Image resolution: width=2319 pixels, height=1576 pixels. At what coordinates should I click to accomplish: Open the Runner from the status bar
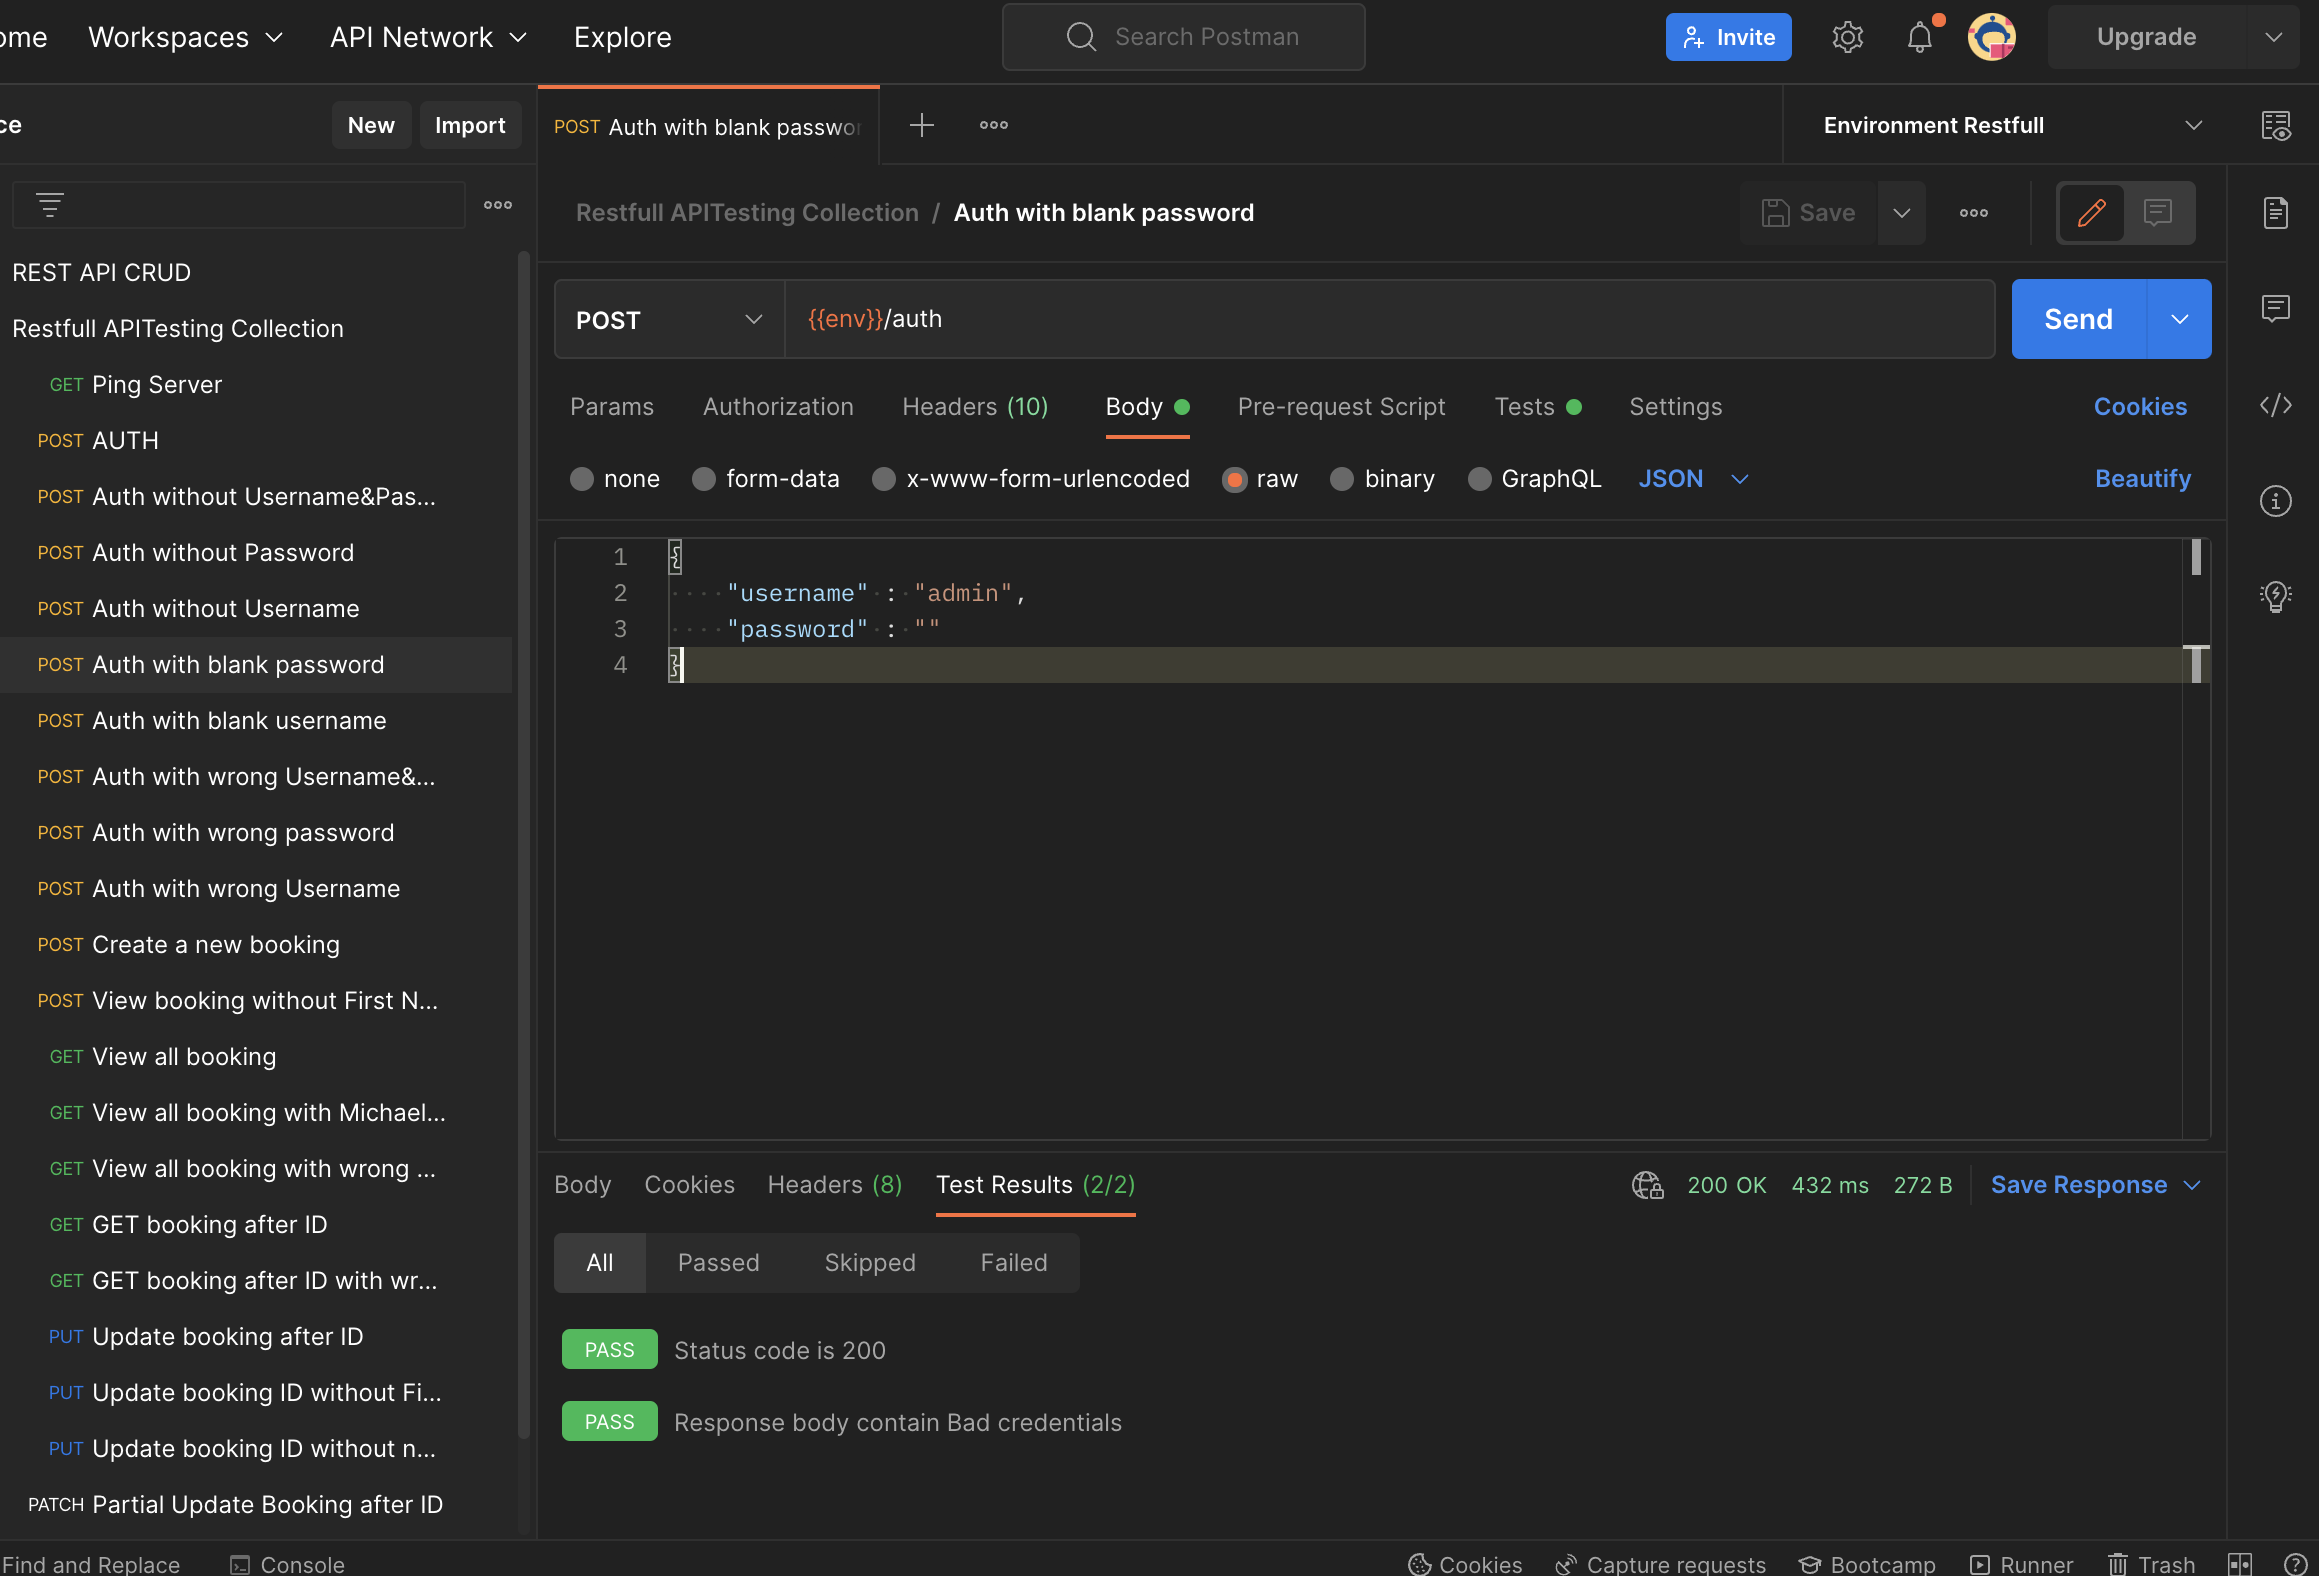2021,1563
